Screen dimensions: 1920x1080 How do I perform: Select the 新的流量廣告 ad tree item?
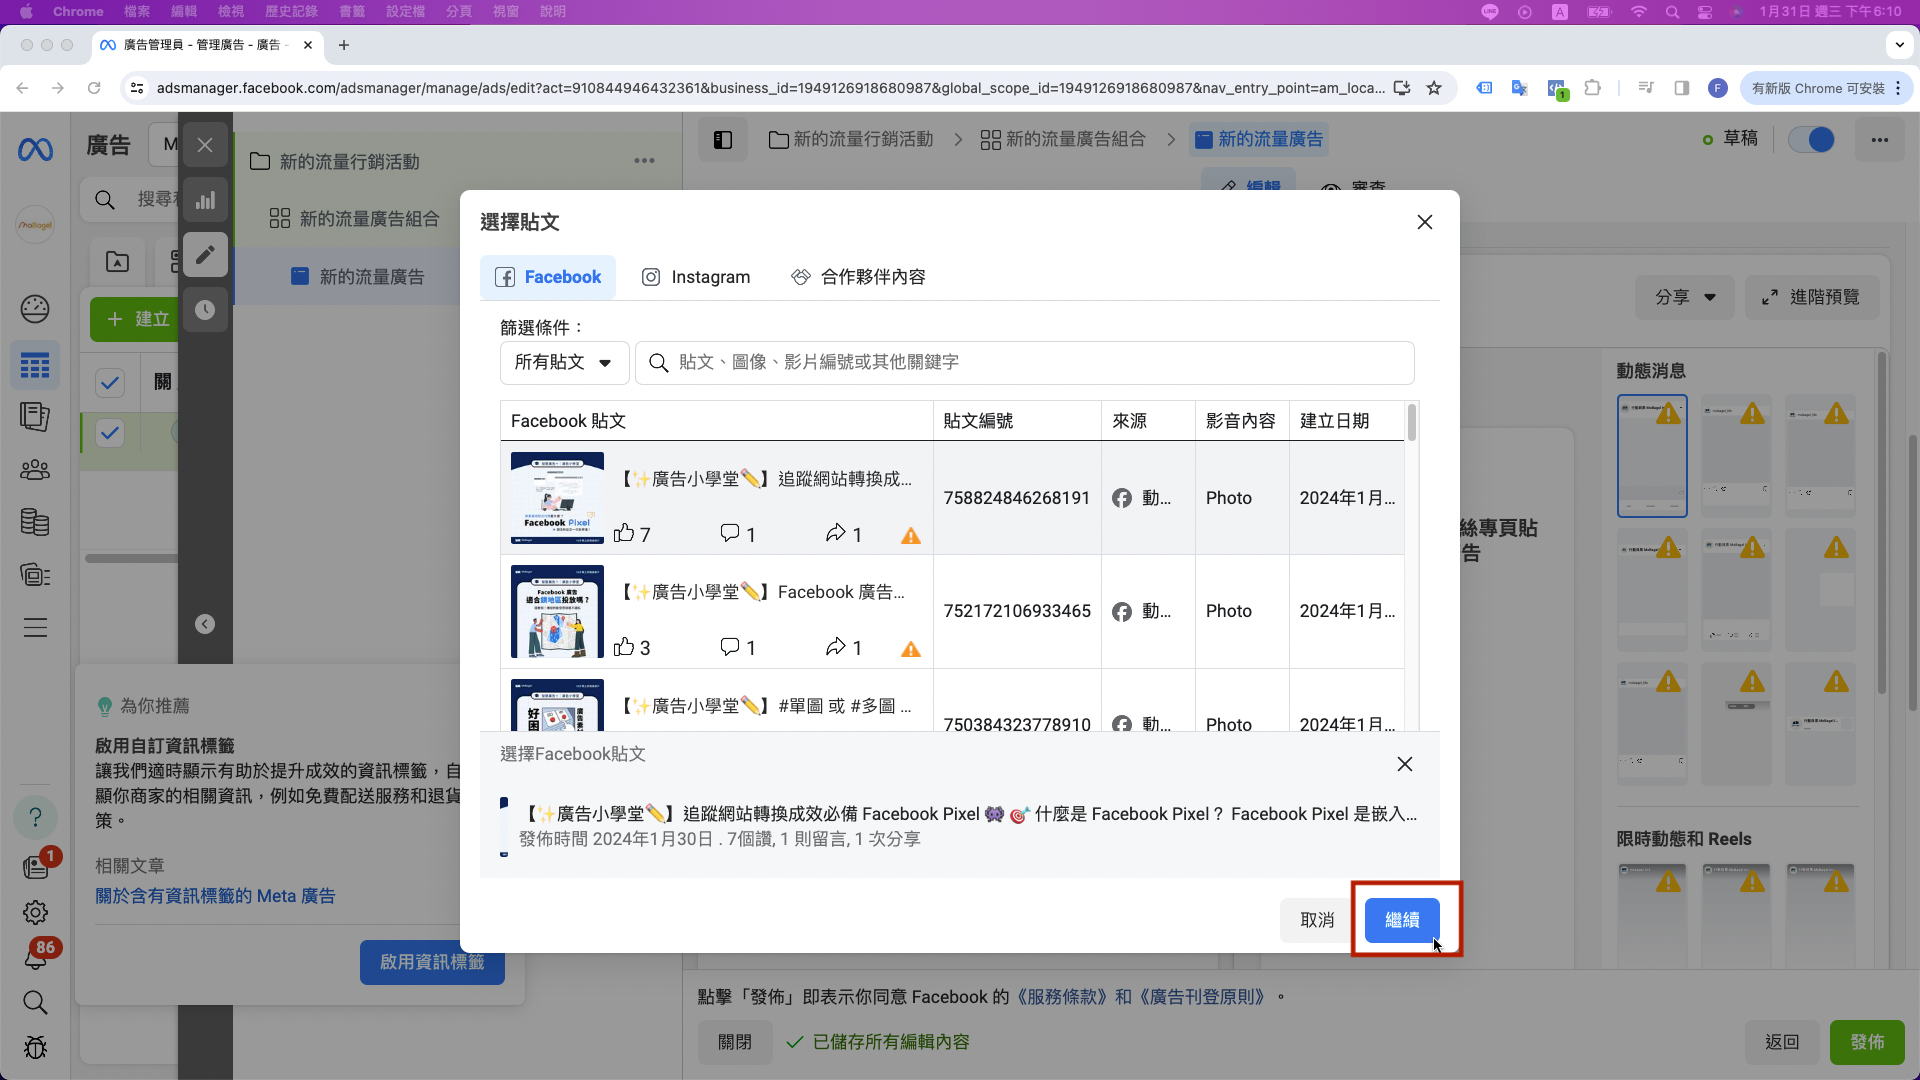[358, 277]
